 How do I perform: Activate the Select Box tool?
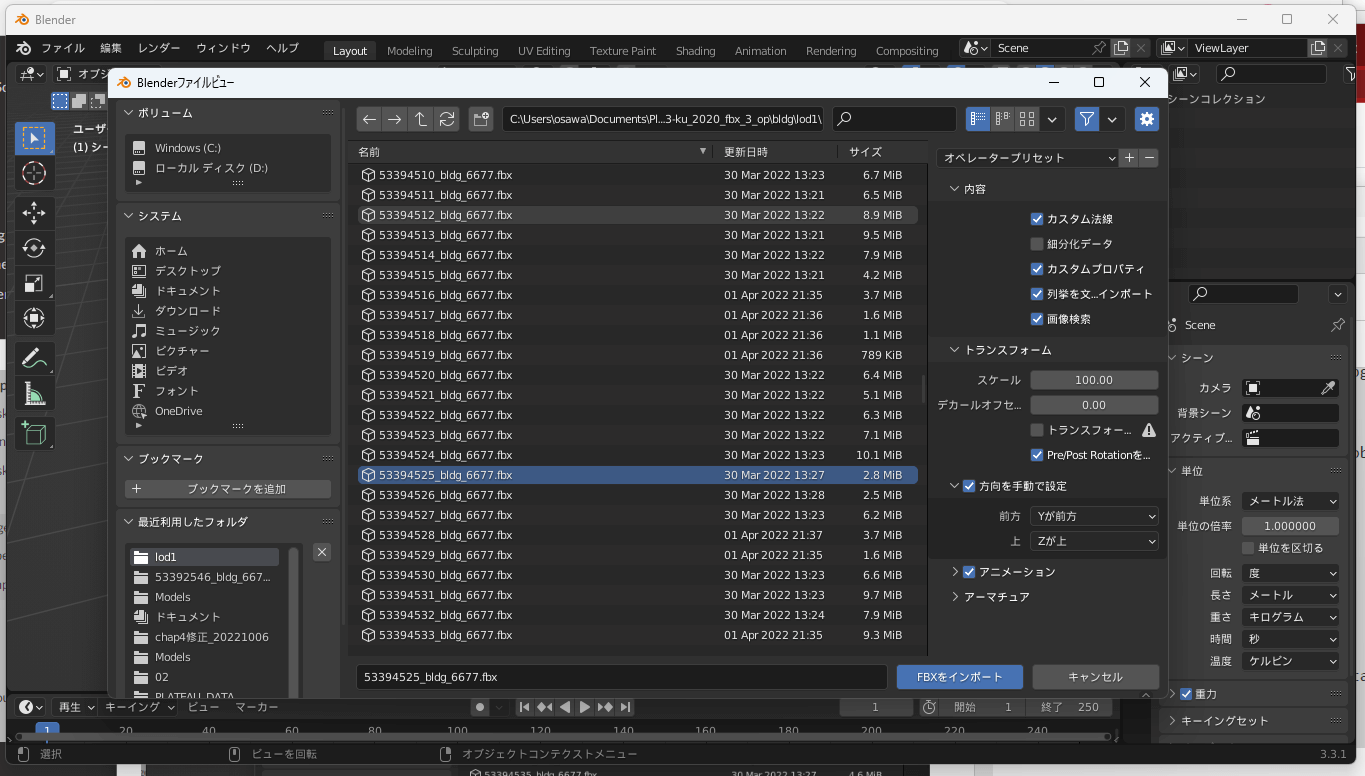click(35, 138)
